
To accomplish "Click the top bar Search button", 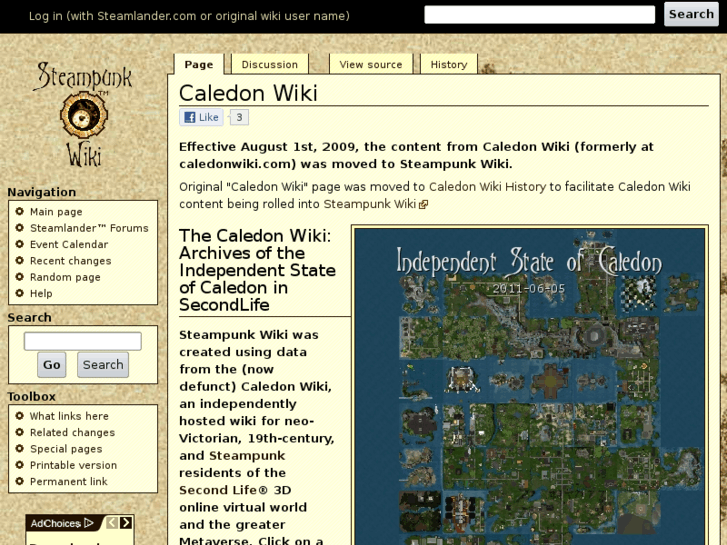I will [691, 14].
